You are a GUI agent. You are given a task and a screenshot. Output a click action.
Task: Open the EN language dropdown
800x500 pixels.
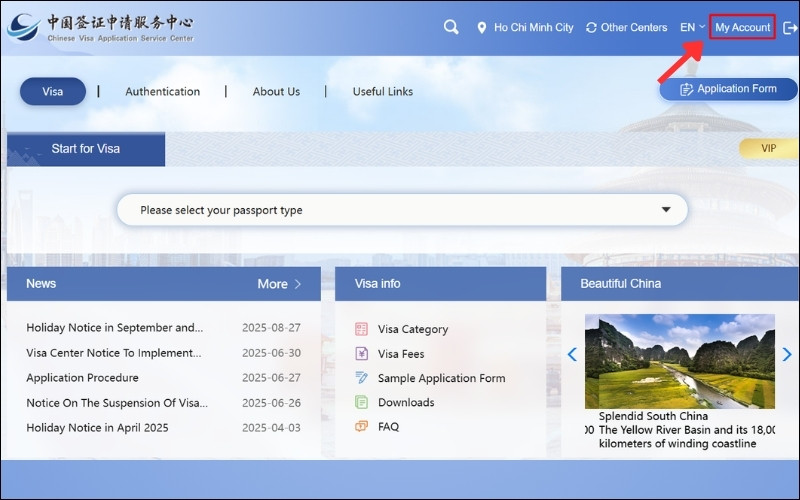[692, 28]
